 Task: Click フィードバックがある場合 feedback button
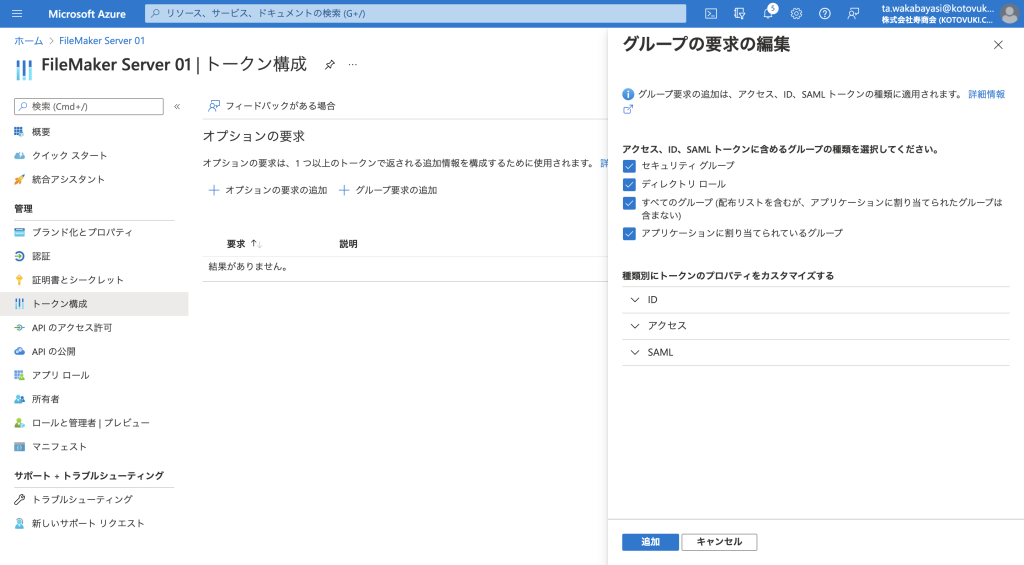coord(272,106)
